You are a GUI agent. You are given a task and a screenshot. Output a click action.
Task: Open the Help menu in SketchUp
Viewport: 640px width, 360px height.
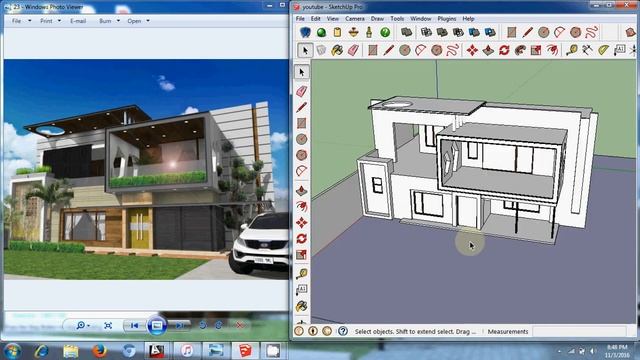(468, 19)
